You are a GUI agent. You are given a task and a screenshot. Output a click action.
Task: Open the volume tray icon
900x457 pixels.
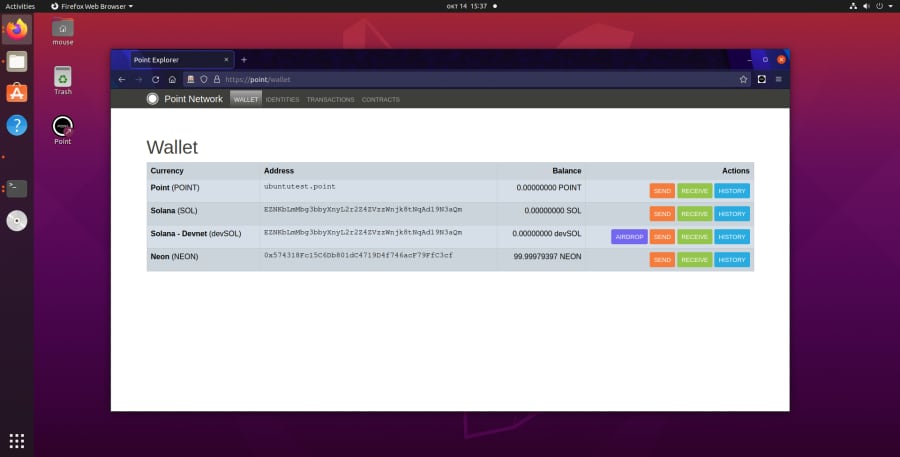point(866,6)
